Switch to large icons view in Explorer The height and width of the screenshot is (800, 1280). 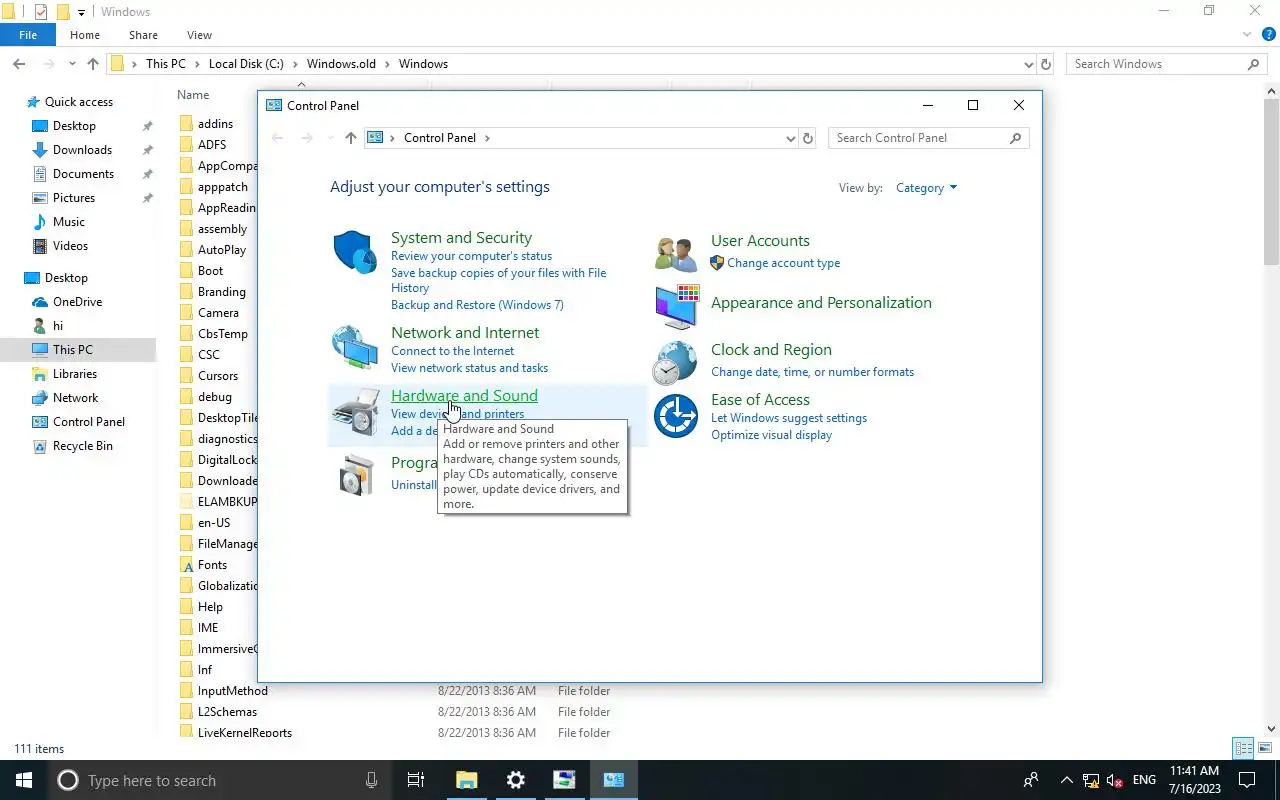1265,748
